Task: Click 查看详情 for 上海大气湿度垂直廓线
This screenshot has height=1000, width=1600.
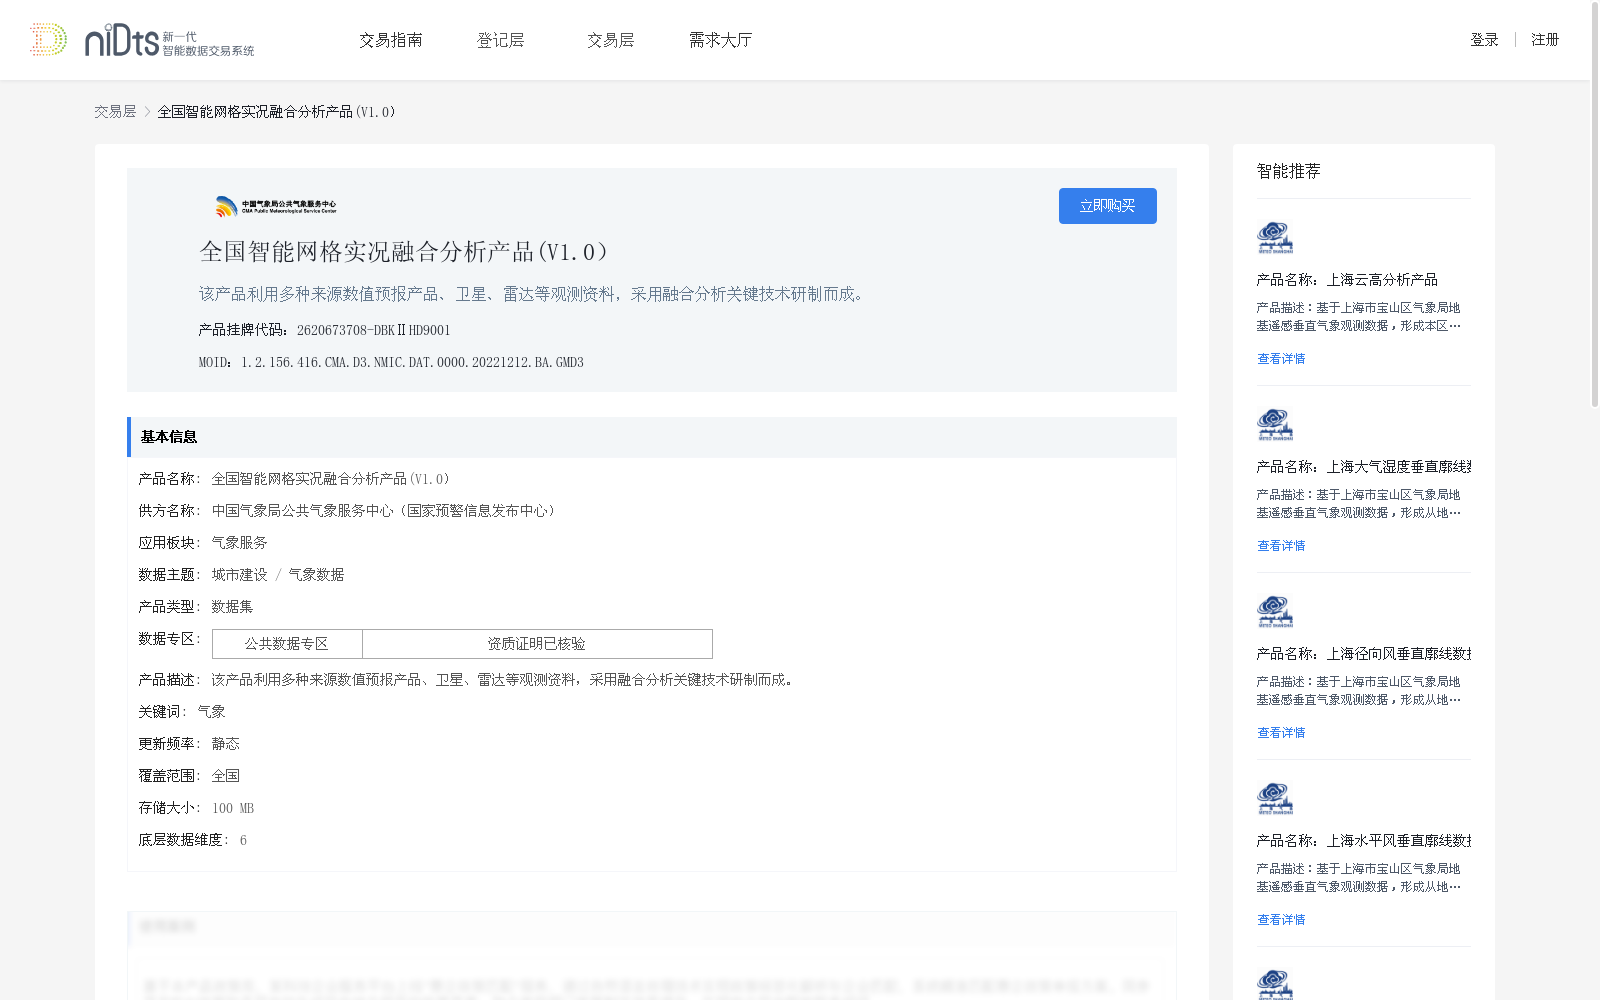Action: click(x=1281, y=546)
